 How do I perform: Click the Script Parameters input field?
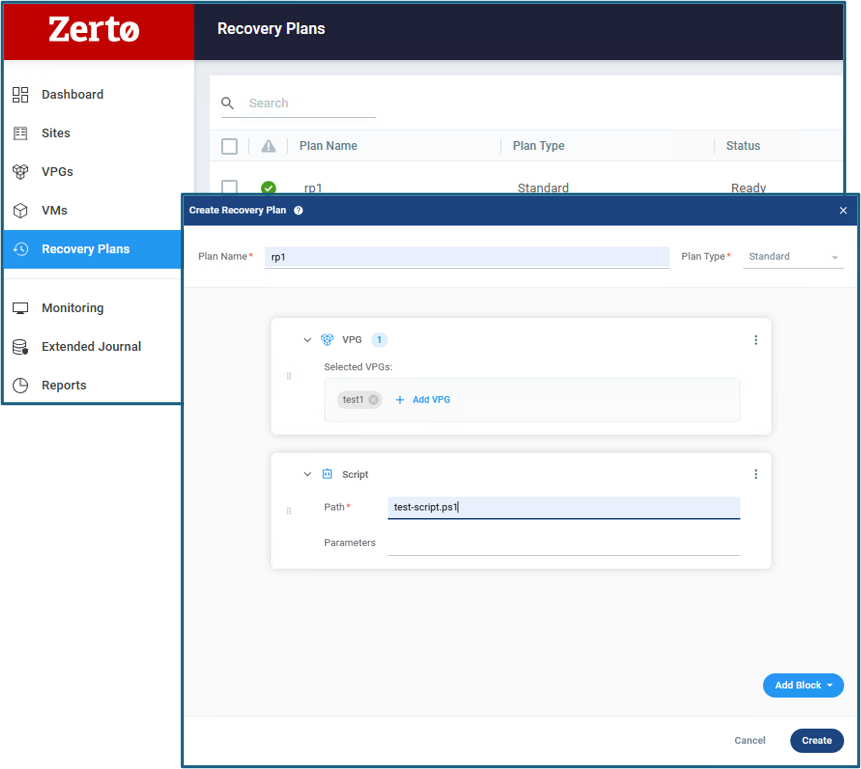click(564, 543)
